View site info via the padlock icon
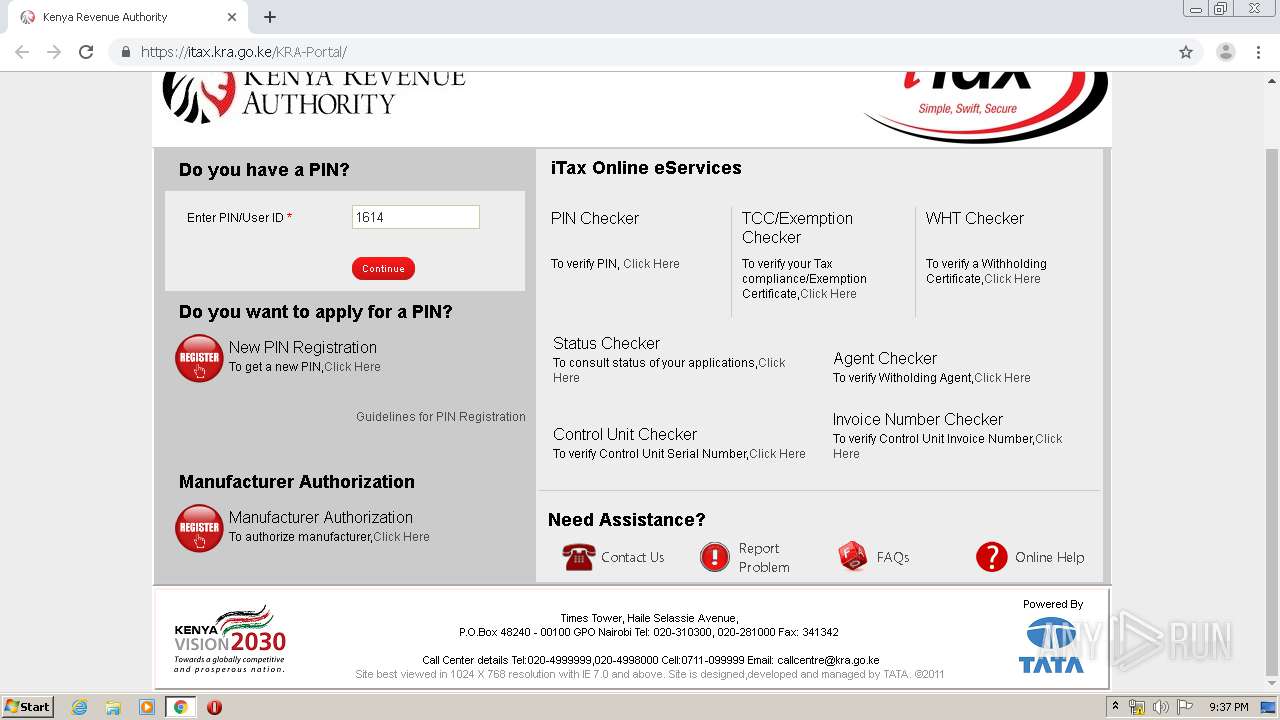 (x=125, y=52)
